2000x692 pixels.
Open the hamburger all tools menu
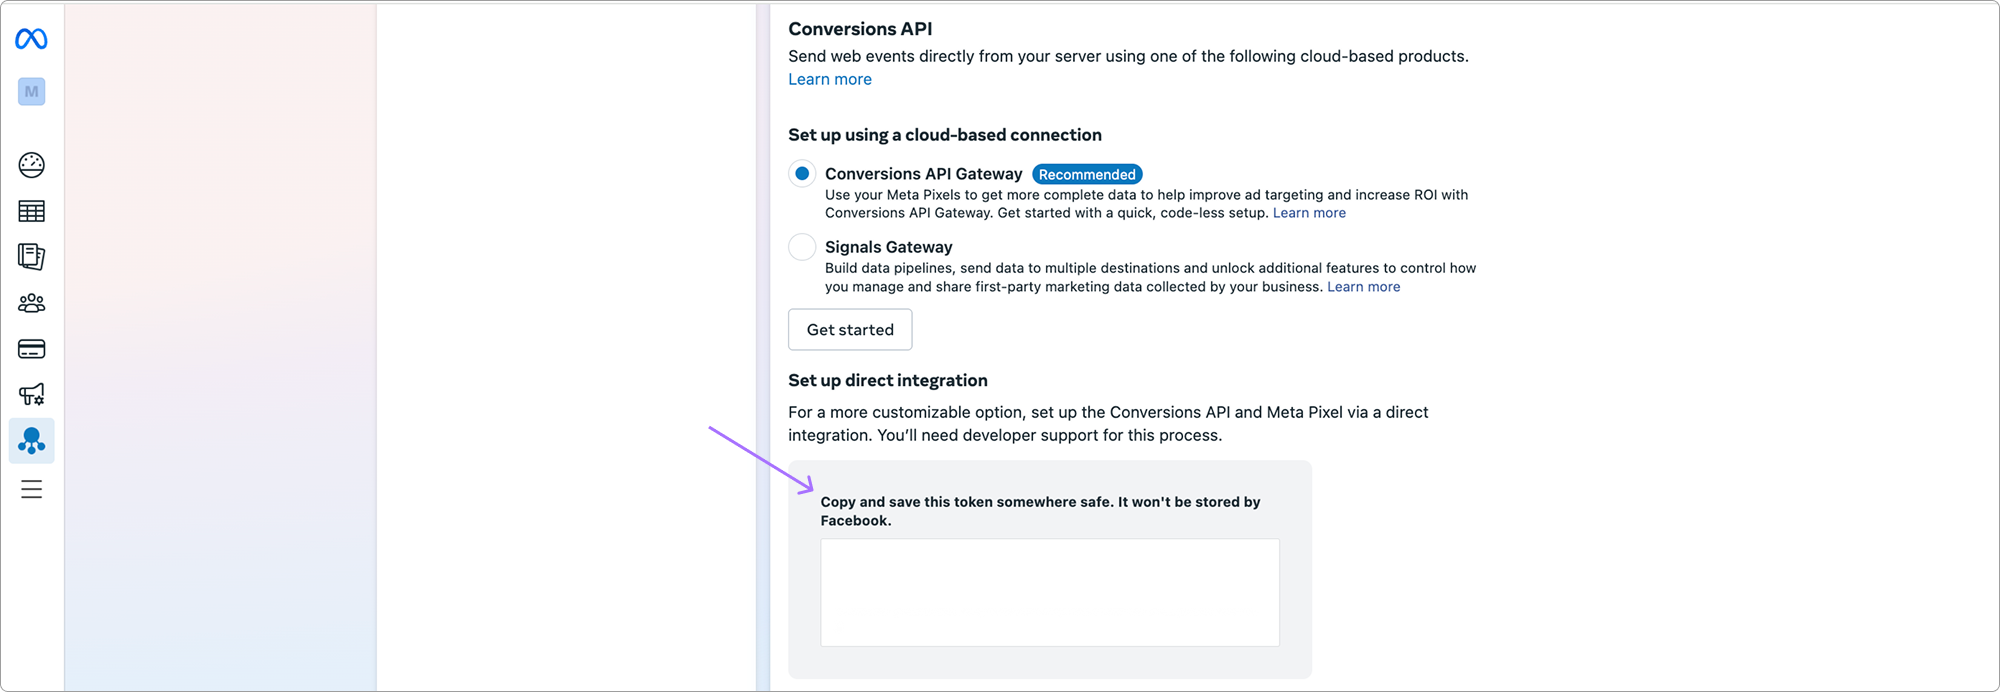tap(32, 489)
